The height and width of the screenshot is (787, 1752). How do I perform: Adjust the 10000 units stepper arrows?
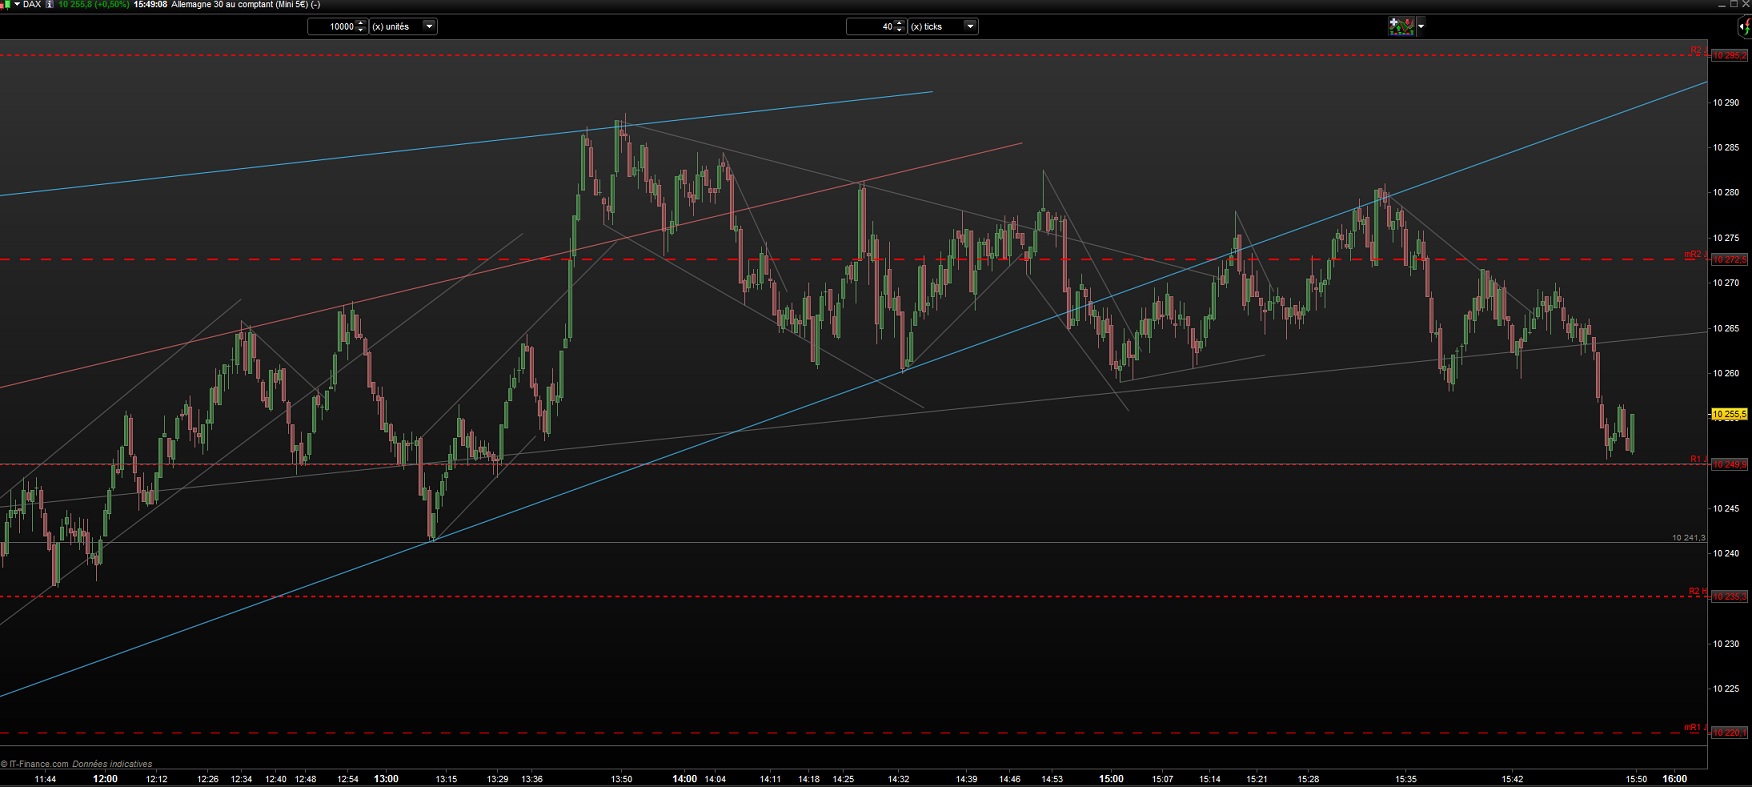[x=362, y=27]
